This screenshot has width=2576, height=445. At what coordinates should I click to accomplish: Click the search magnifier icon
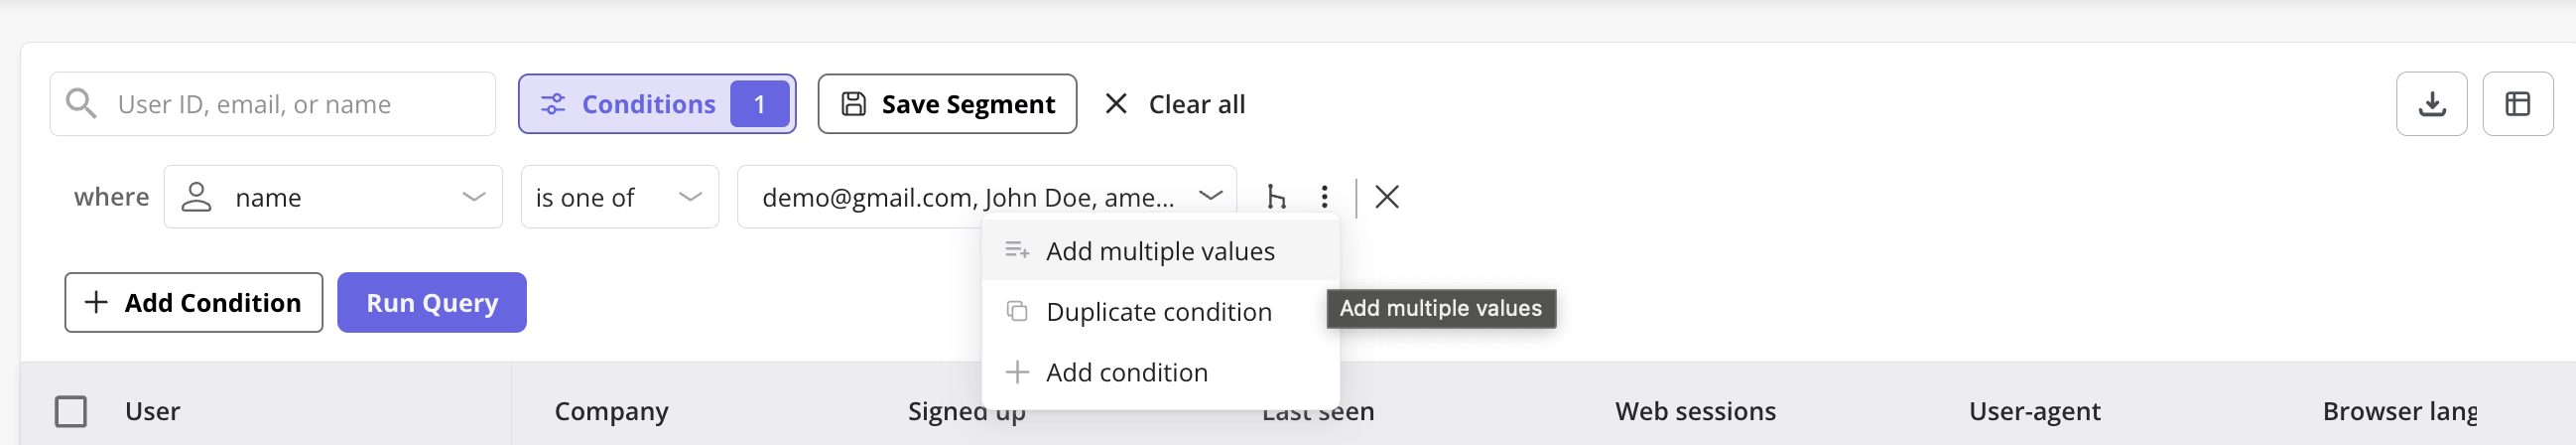coord(81,104)
